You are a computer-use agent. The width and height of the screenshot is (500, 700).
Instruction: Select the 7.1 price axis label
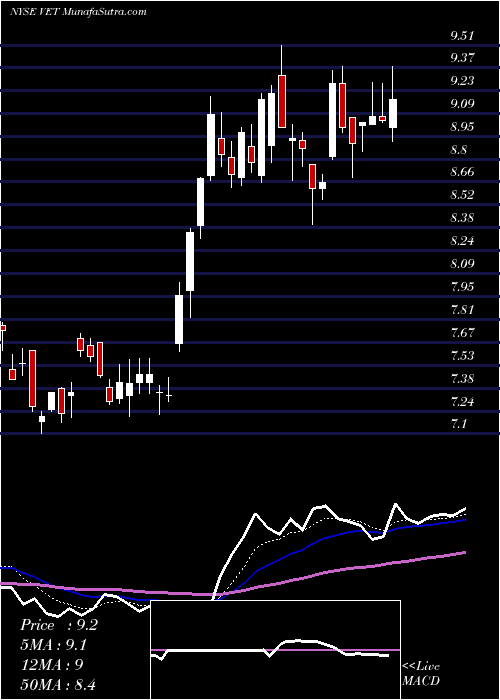tap(459, 423)
